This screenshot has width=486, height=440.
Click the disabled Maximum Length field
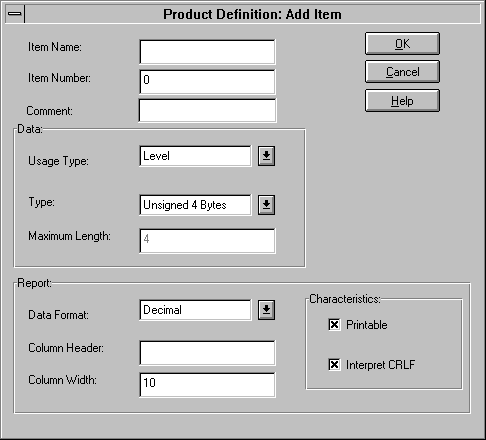pyautogui.click(x=207, y=241)
